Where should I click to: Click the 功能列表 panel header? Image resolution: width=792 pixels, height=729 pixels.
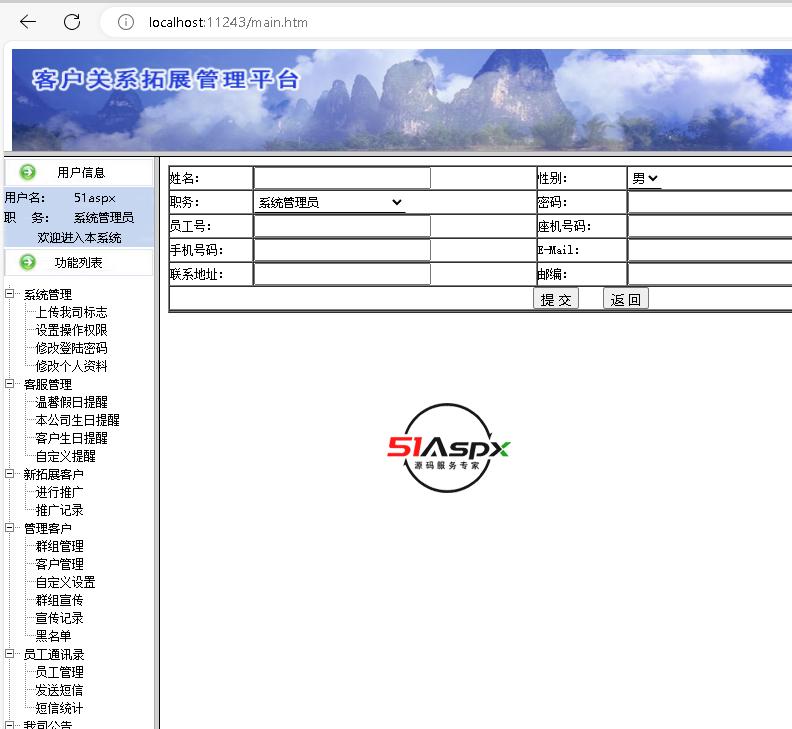click(79, 263)
